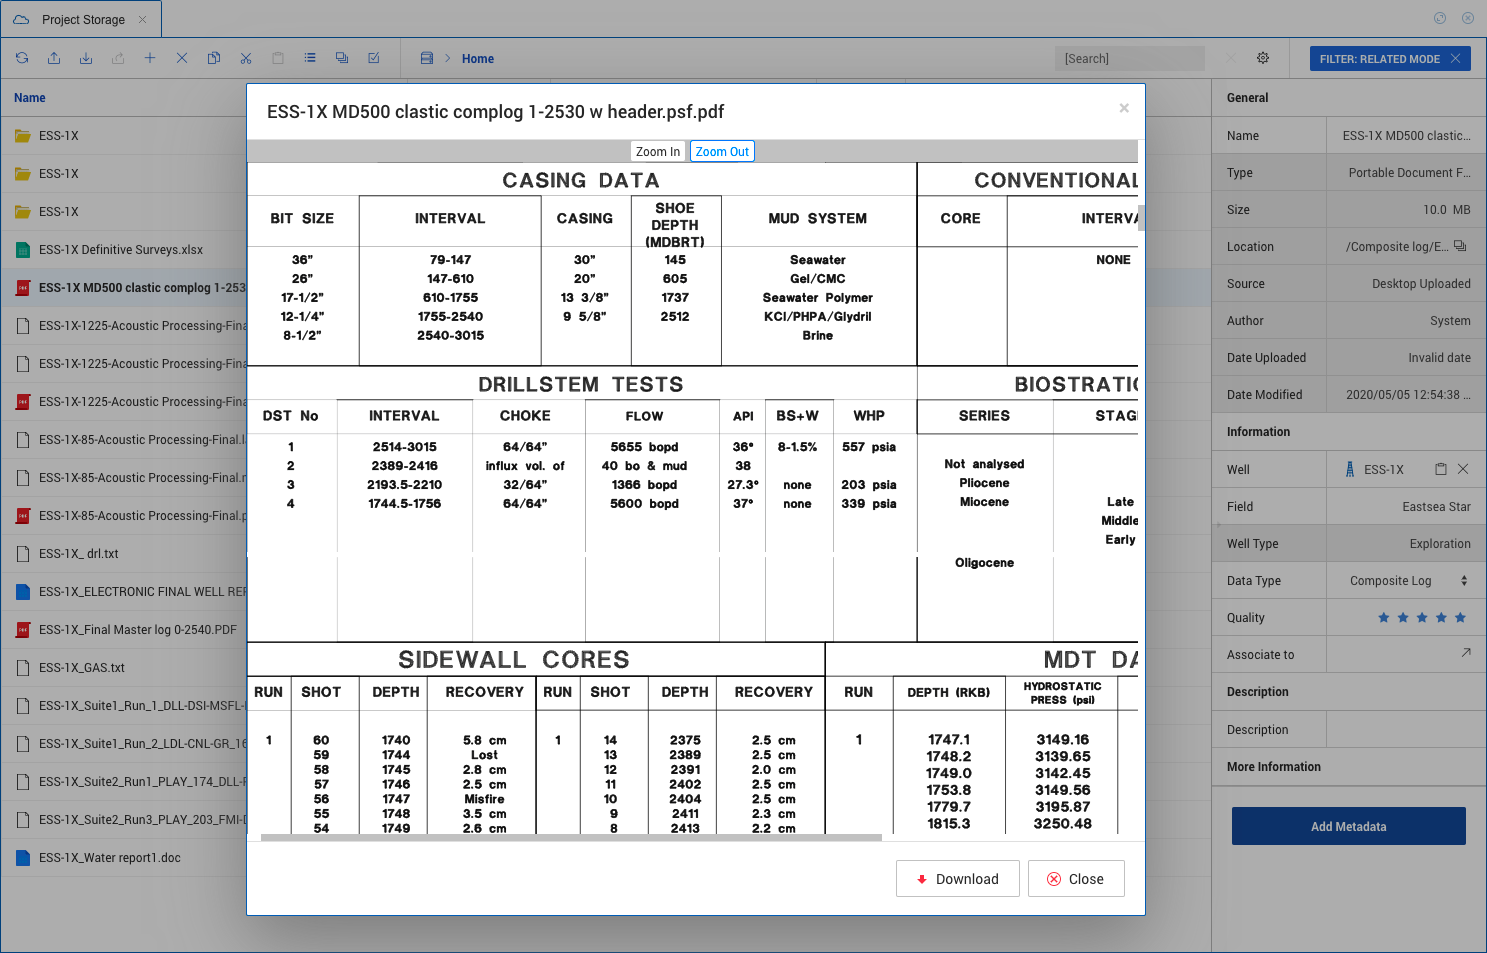
Task: Click the Information section header
Action: pyautogui.click(x=1258, y=432)
